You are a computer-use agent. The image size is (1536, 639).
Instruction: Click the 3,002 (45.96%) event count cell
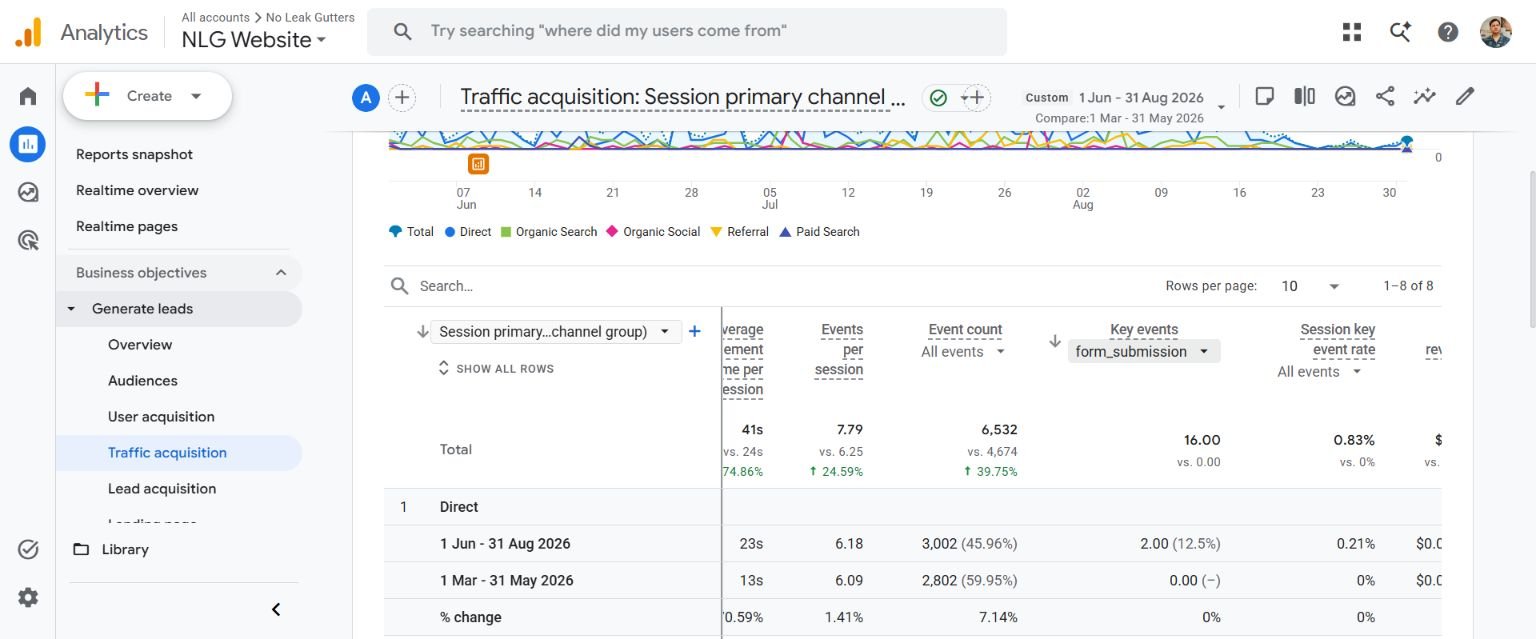969,544
